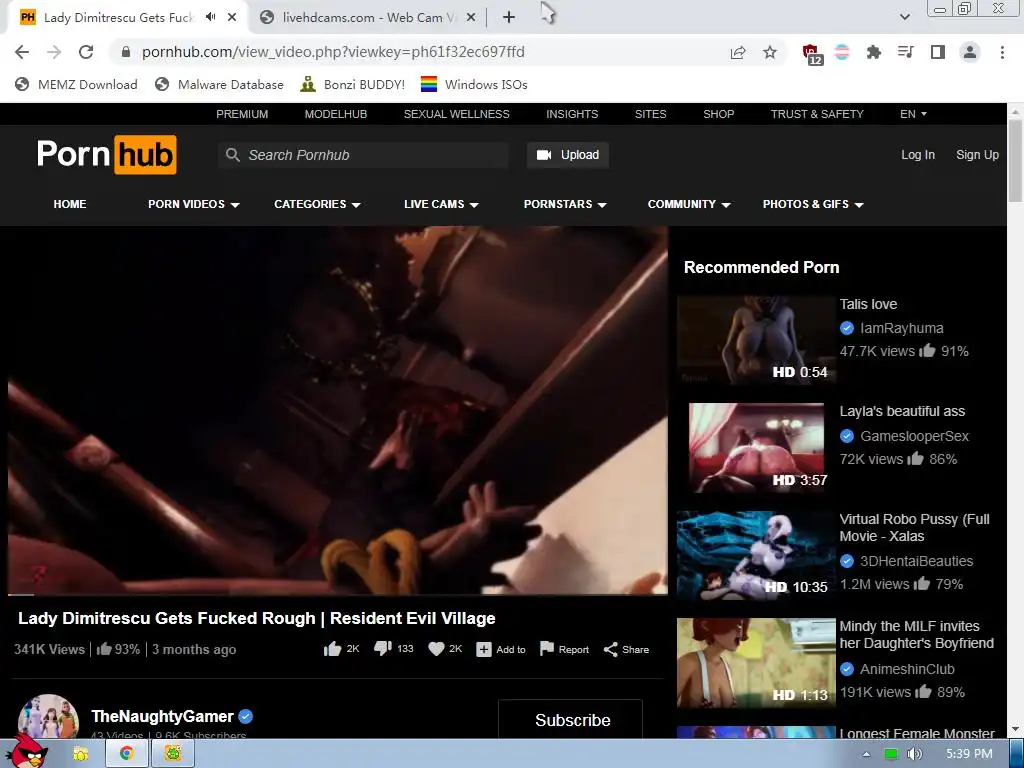Open Chrome's three-dot menu
1024x768 pixels.
(1002, 52)
